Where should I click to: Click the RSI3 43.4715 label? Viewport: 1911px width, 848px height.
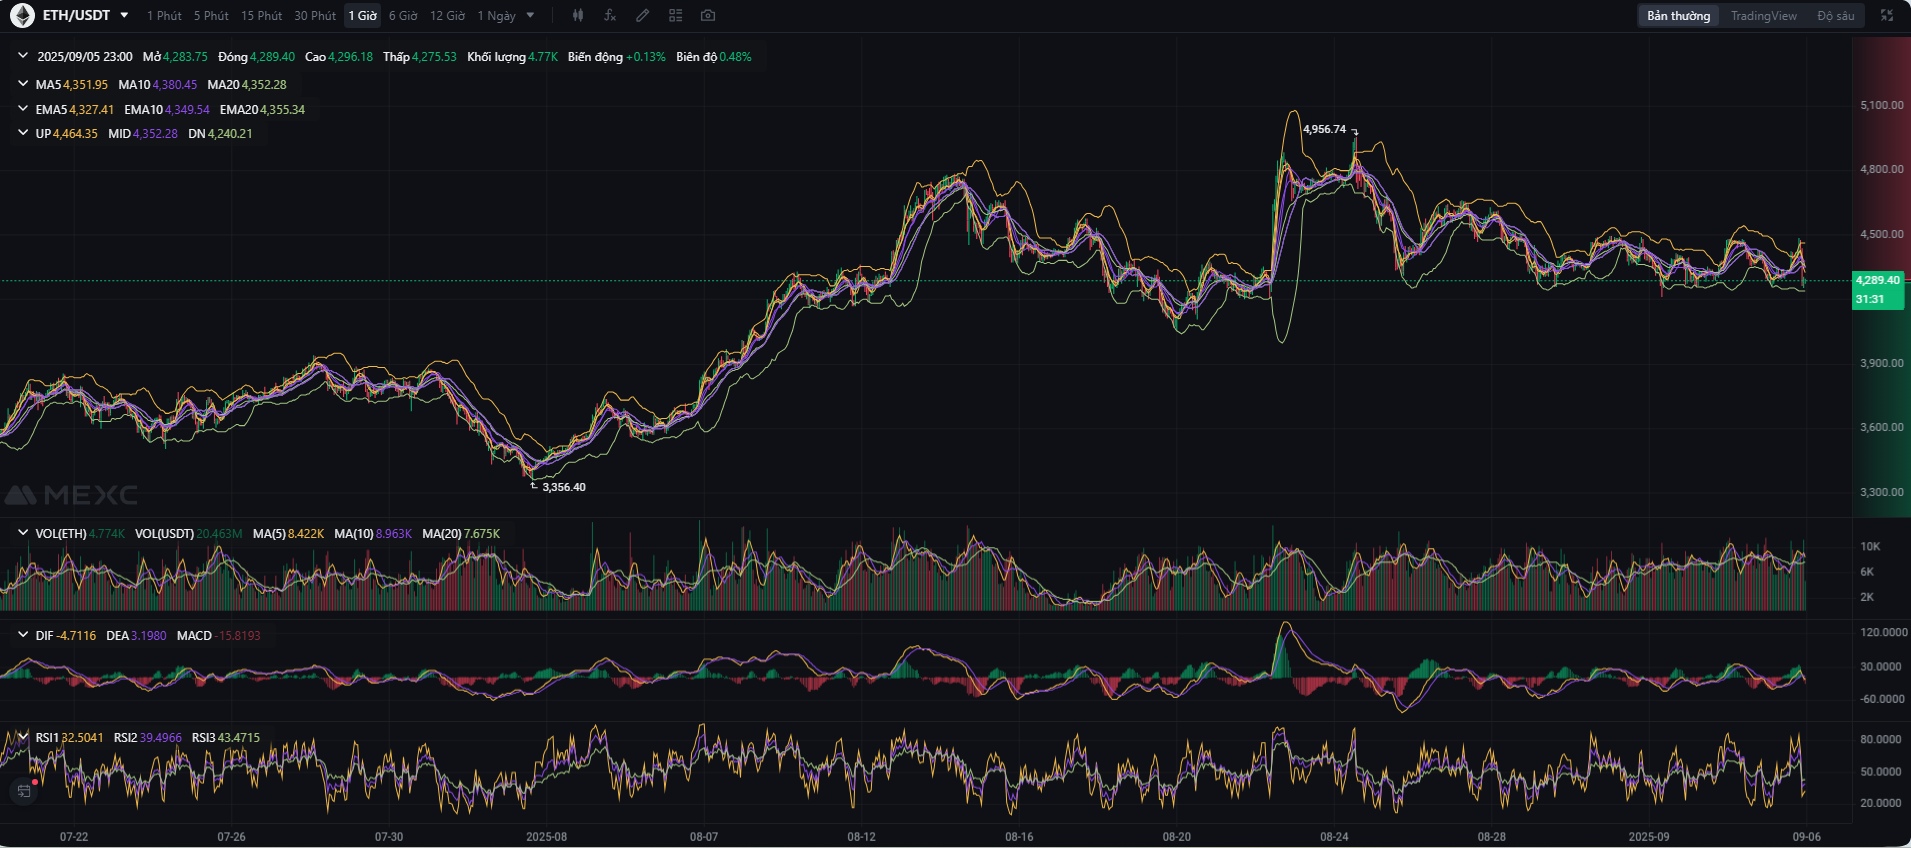(x=226, y=738)
